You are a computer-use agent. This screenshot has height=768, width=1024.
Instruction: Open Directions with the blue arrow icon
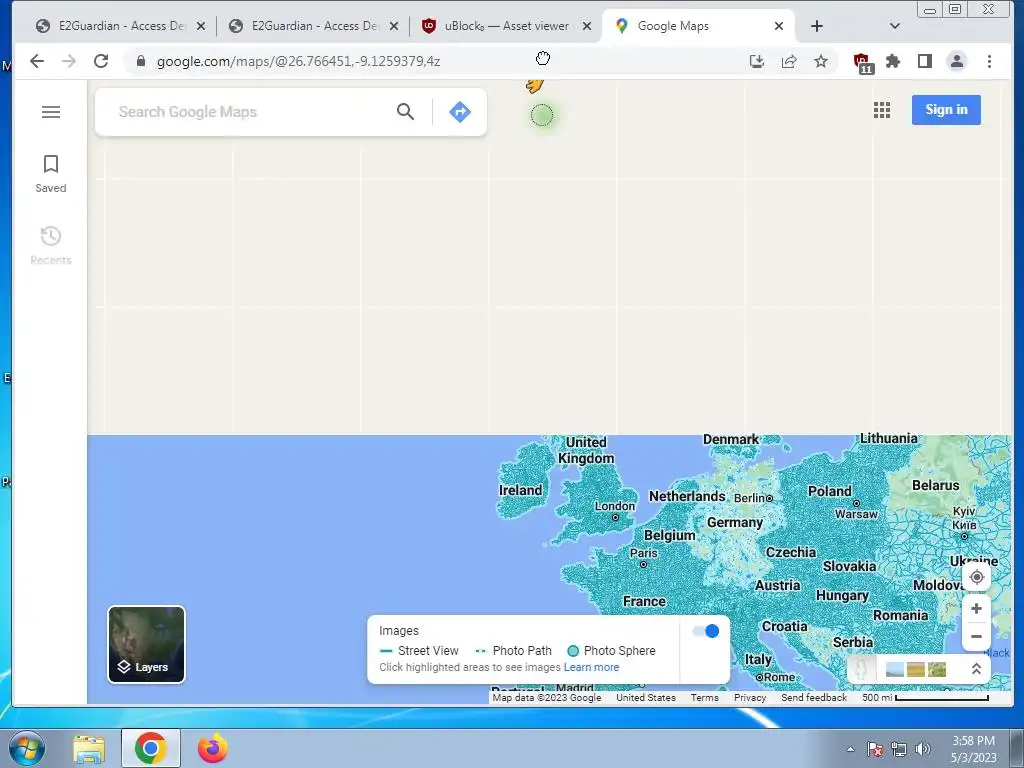(460, 112)
